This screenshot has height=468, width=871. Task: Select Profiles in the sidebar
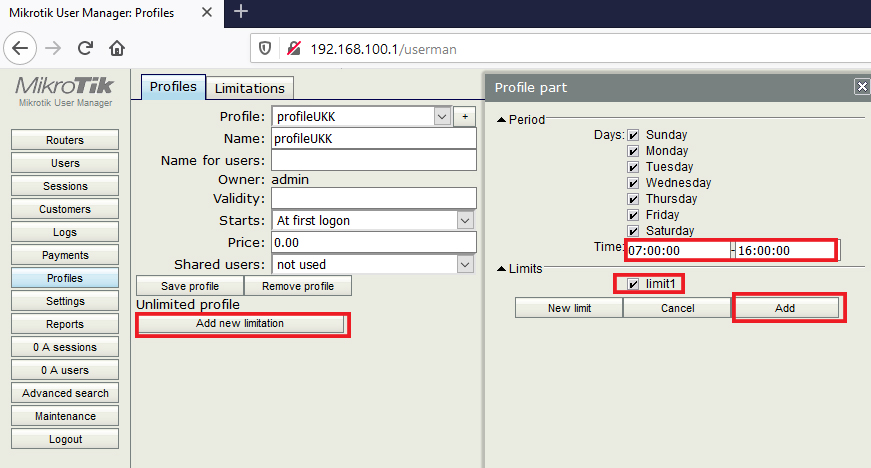[65, 278]
